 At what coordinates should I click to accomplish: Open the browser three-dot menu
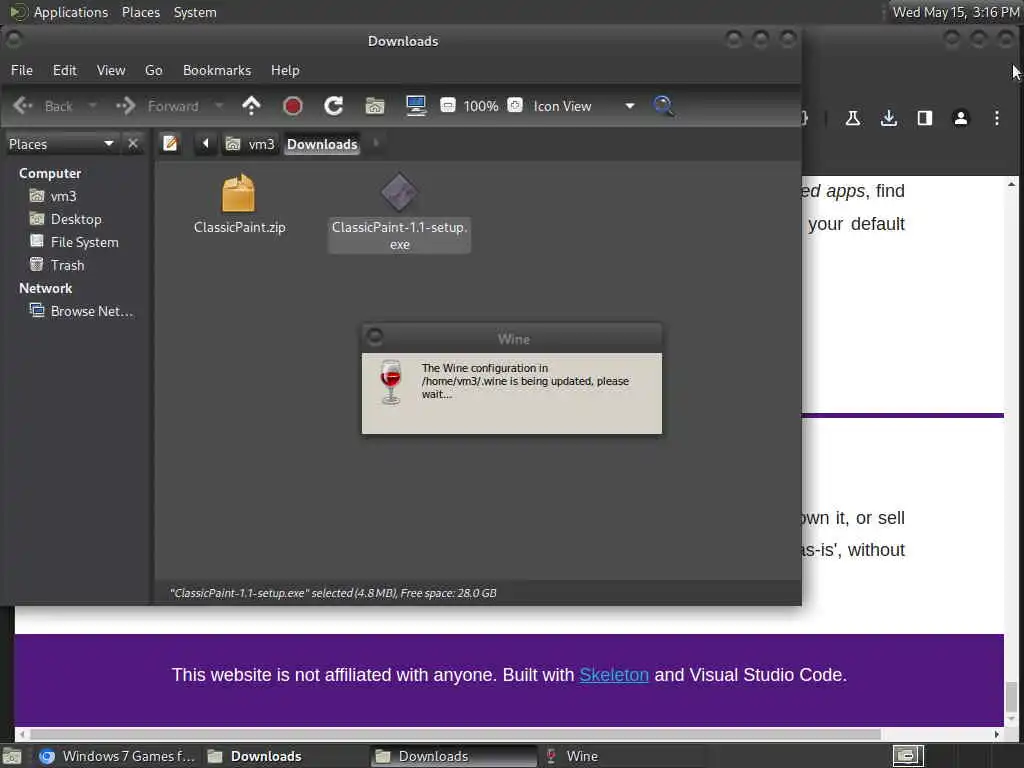coord(997,118)
